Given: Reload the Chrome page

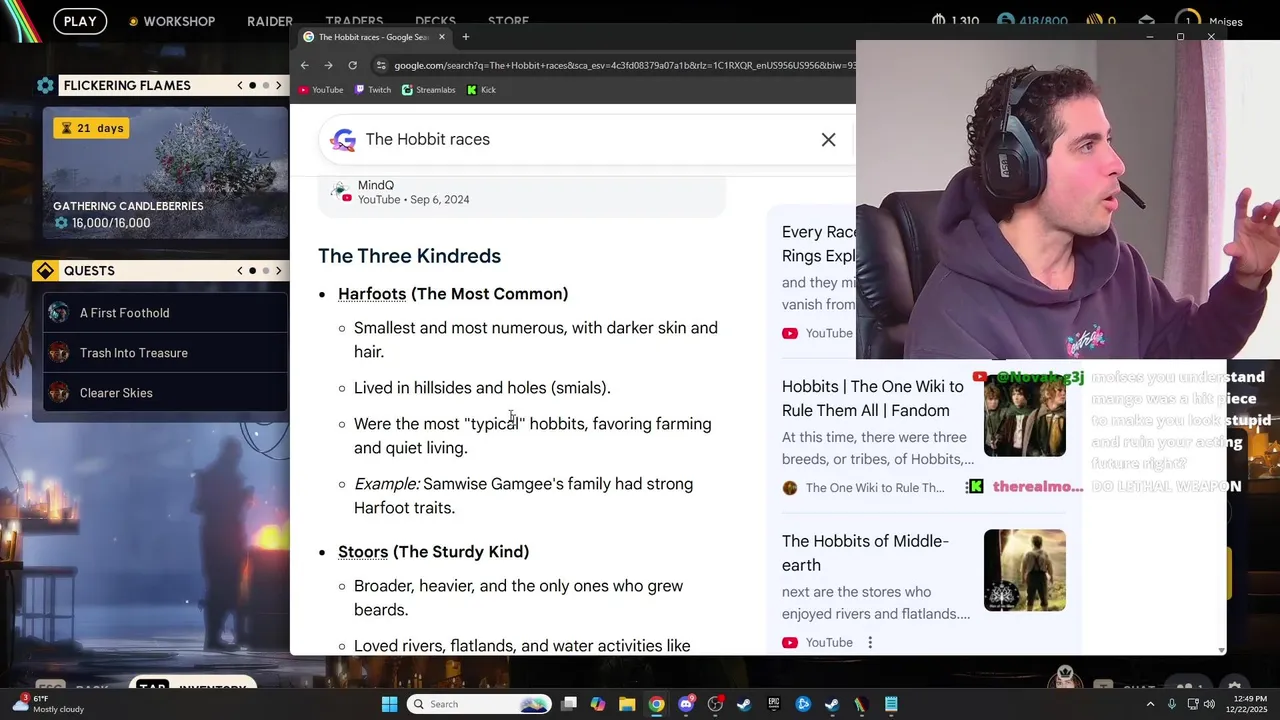Looking at the screenshot, I should pos(352,65).
